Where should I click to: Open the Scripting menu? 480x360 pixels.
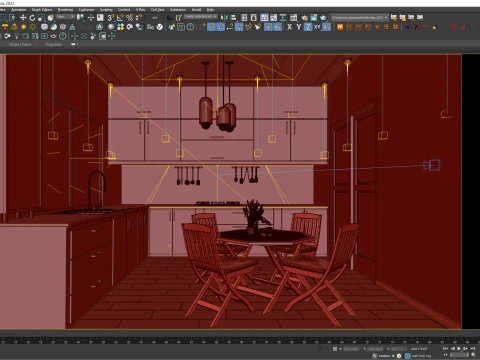tap(106, 10)
